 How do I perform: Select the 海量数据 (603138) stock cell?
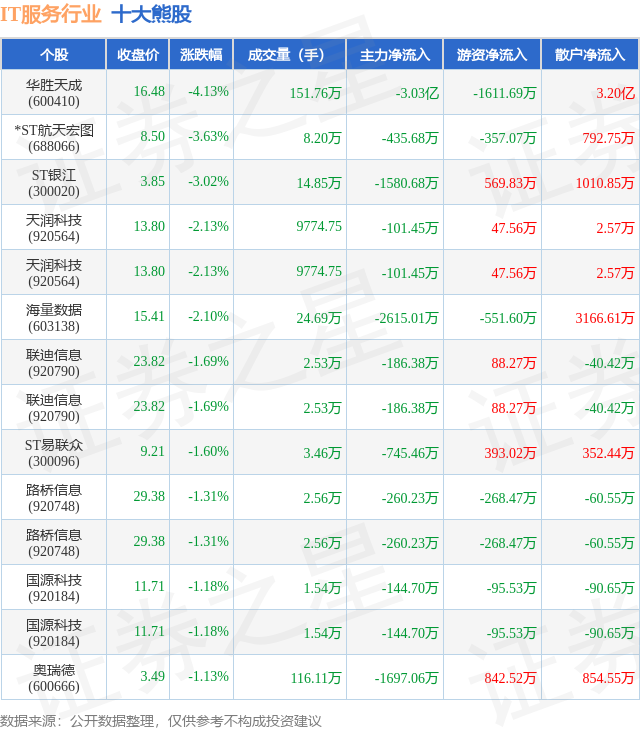pyautogui.click(x=54, y=318)
